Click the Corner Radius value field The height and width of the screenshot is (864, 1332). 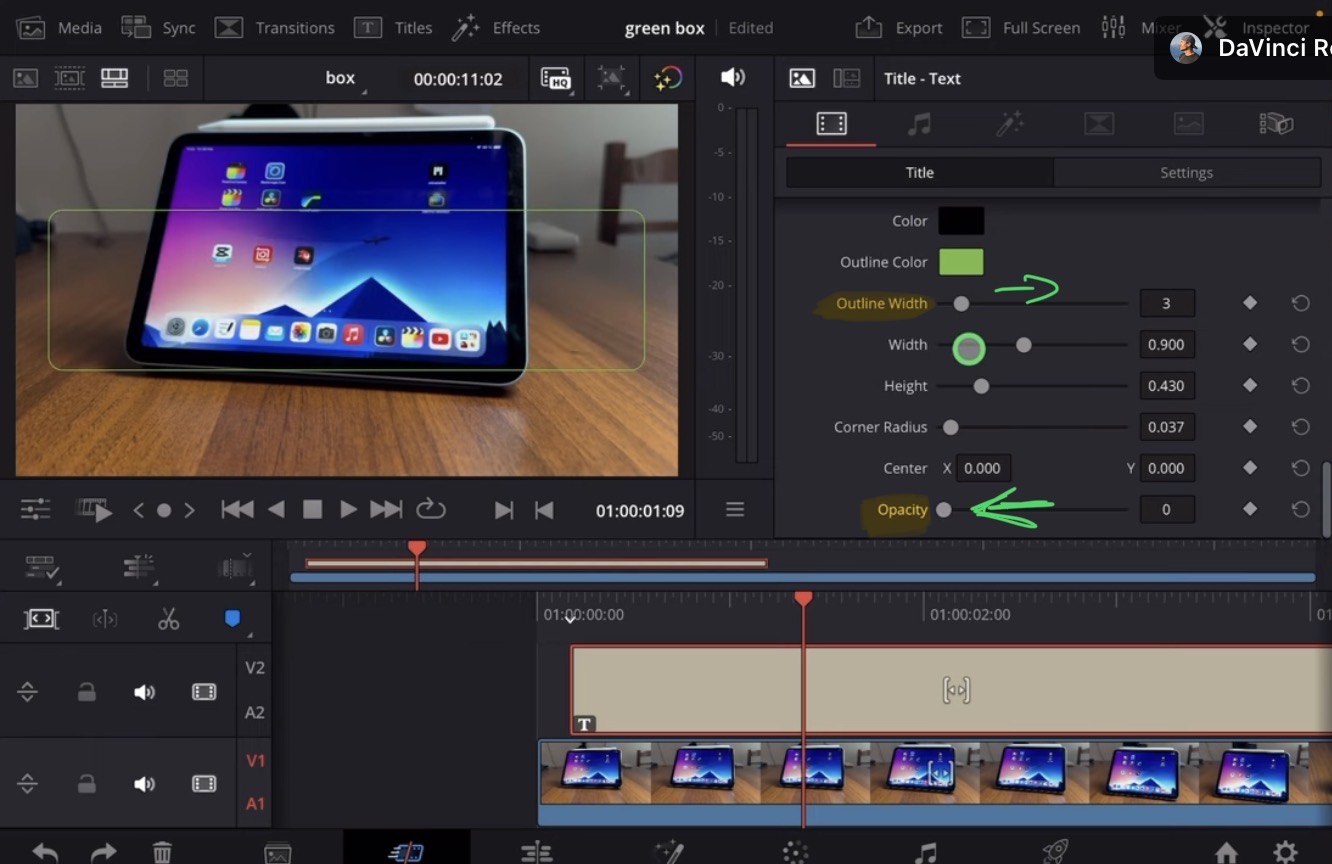[1166, 427]
